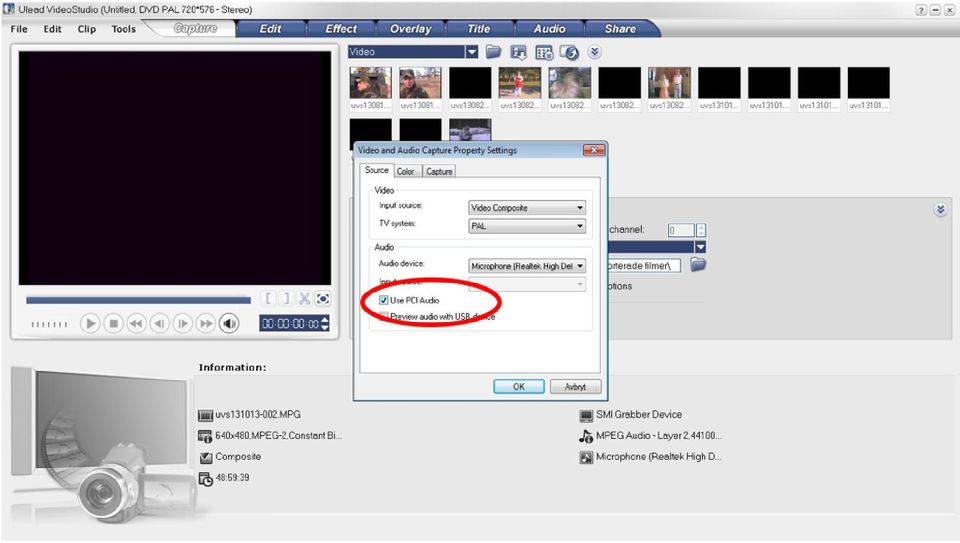Go to the Overlay step tab
The image size is (960, 543).
[411, 29]
